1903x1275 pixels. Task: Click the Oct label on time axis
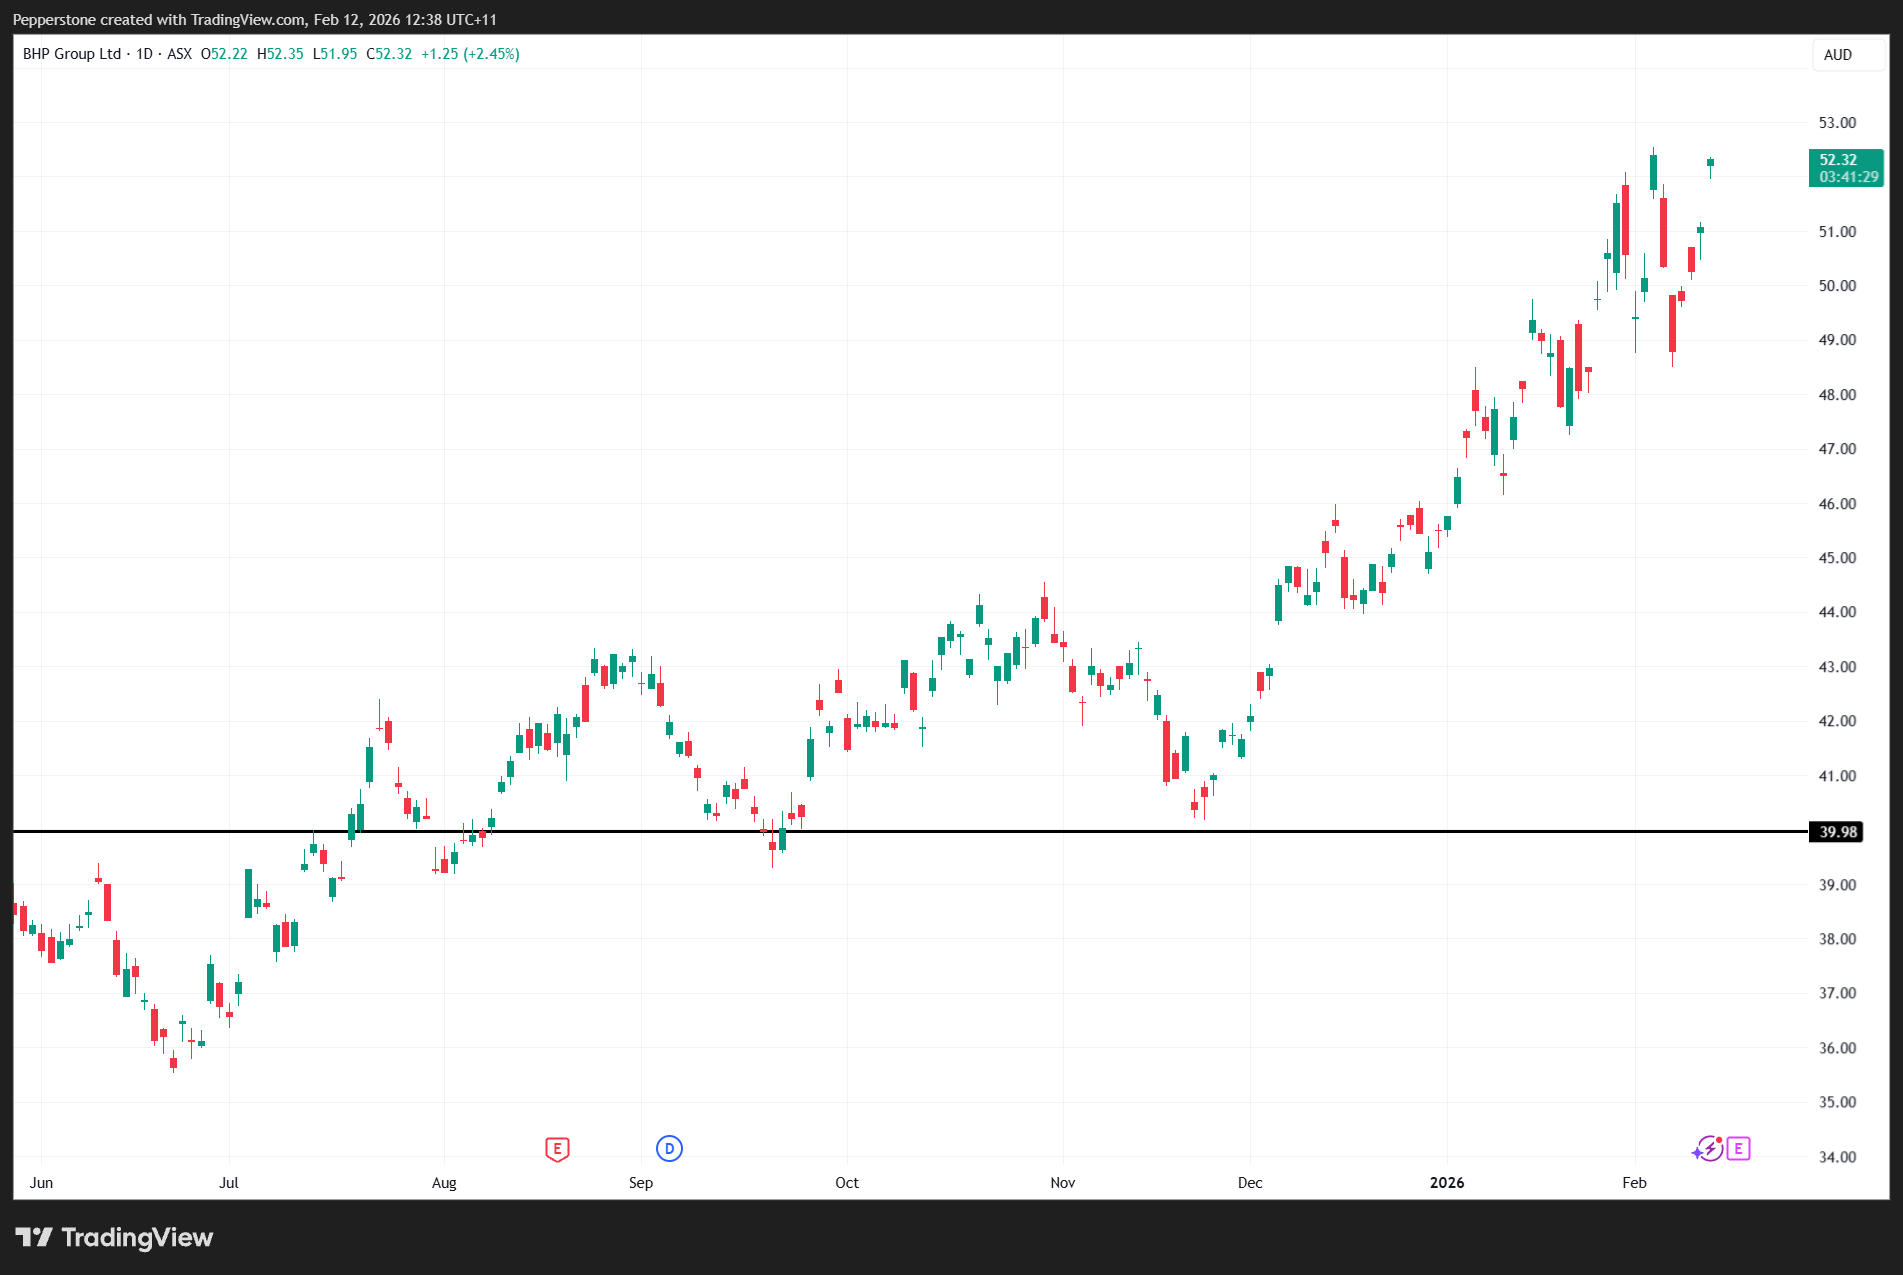click(x=846, y=1183)
